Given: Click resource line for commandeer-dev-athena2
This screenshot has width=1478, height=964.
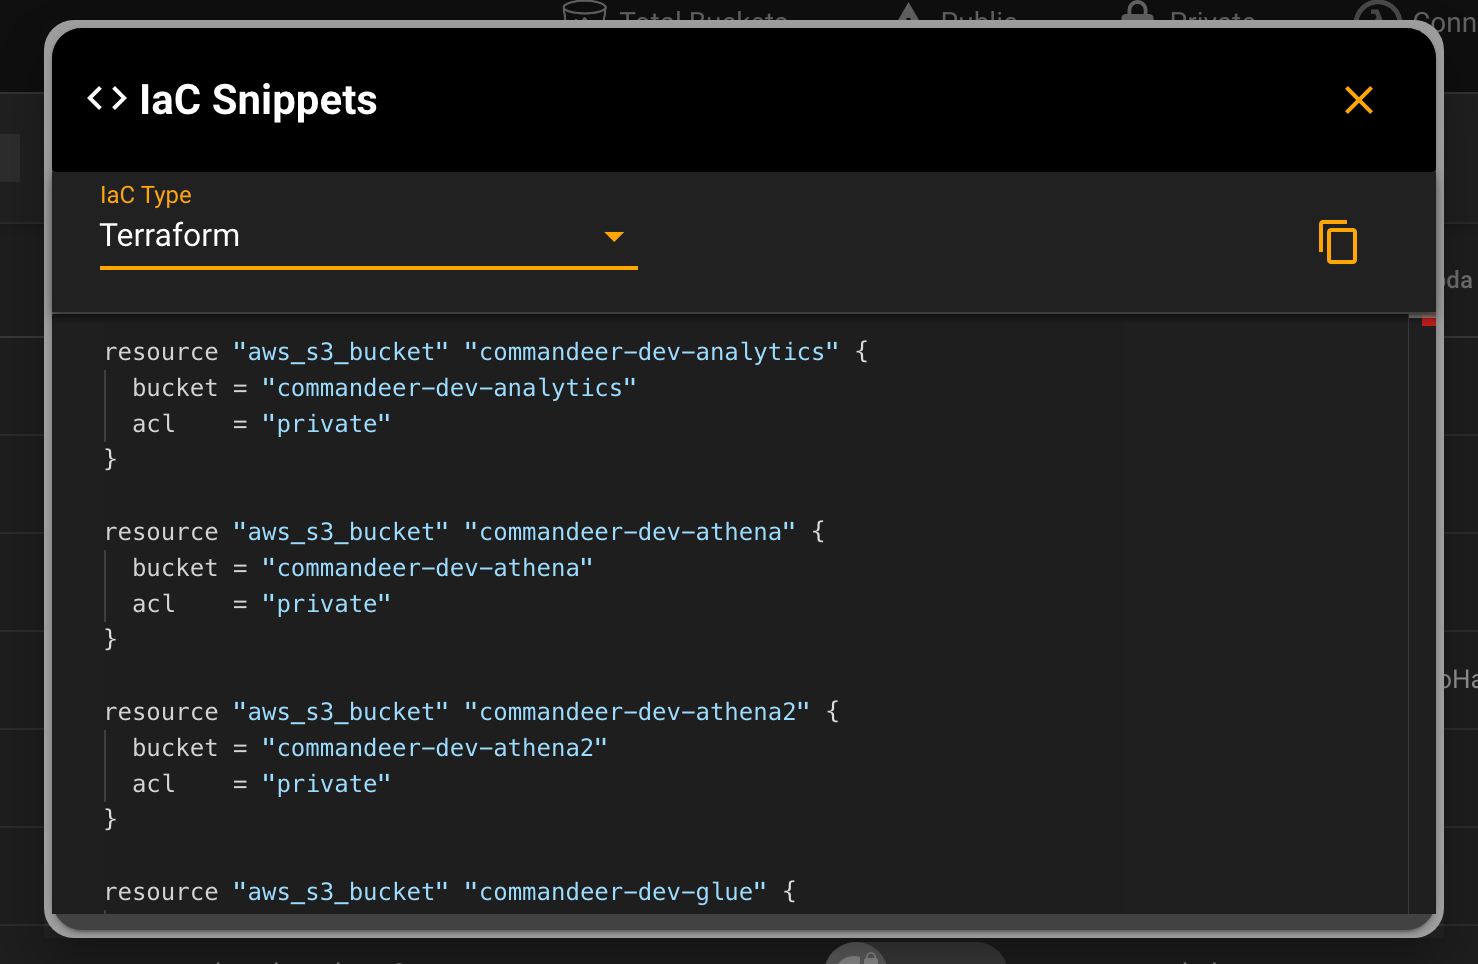Looking at the screenshot, I should coord(472,712).
